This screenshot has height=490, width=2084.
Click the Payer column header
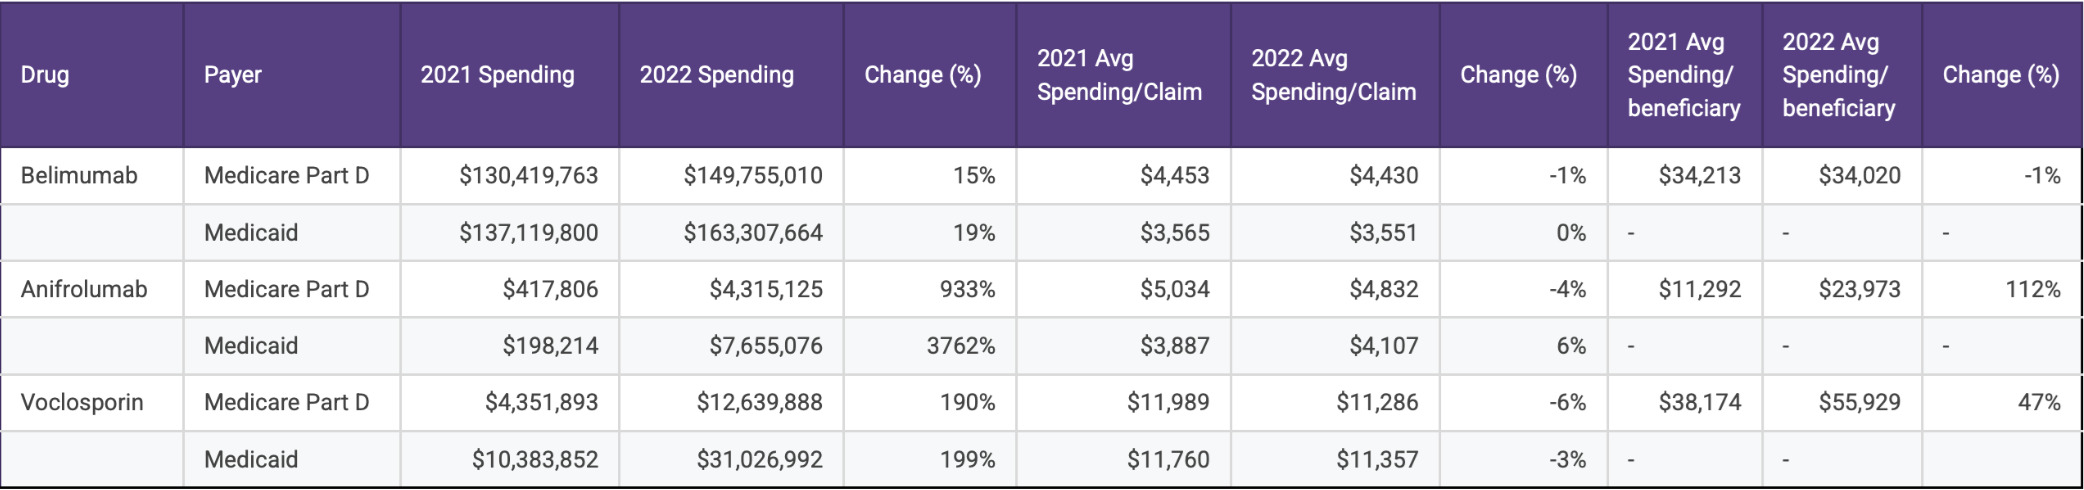point(233,75)
